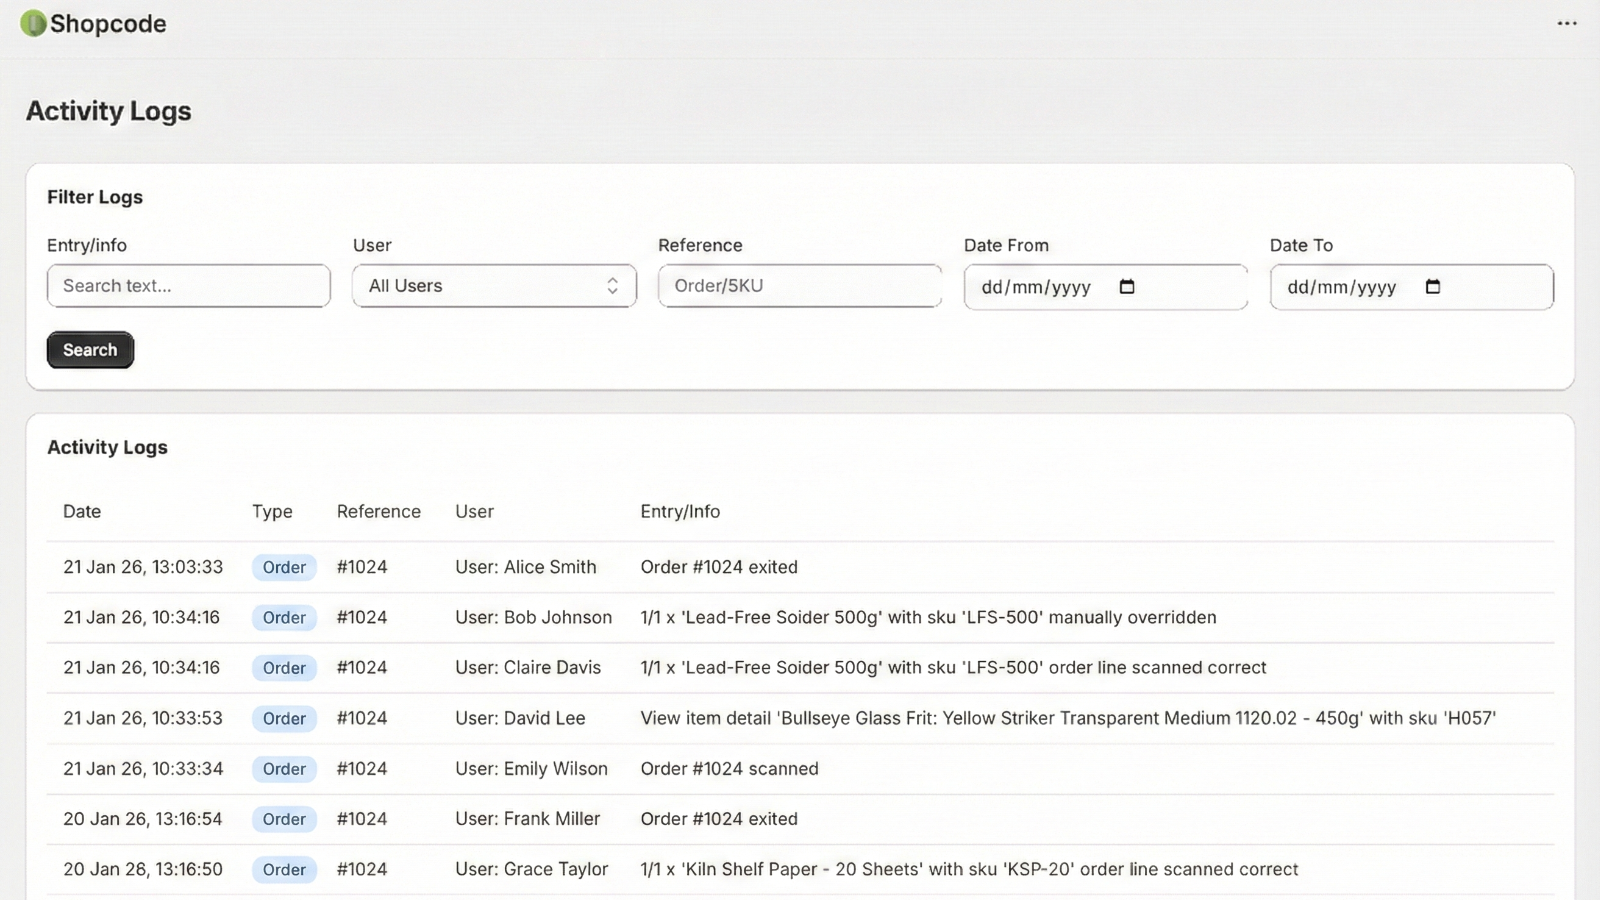The height and width of the screenshot is (900, 1600).
Task: Click the Type column header
Action: coord(272,512)
